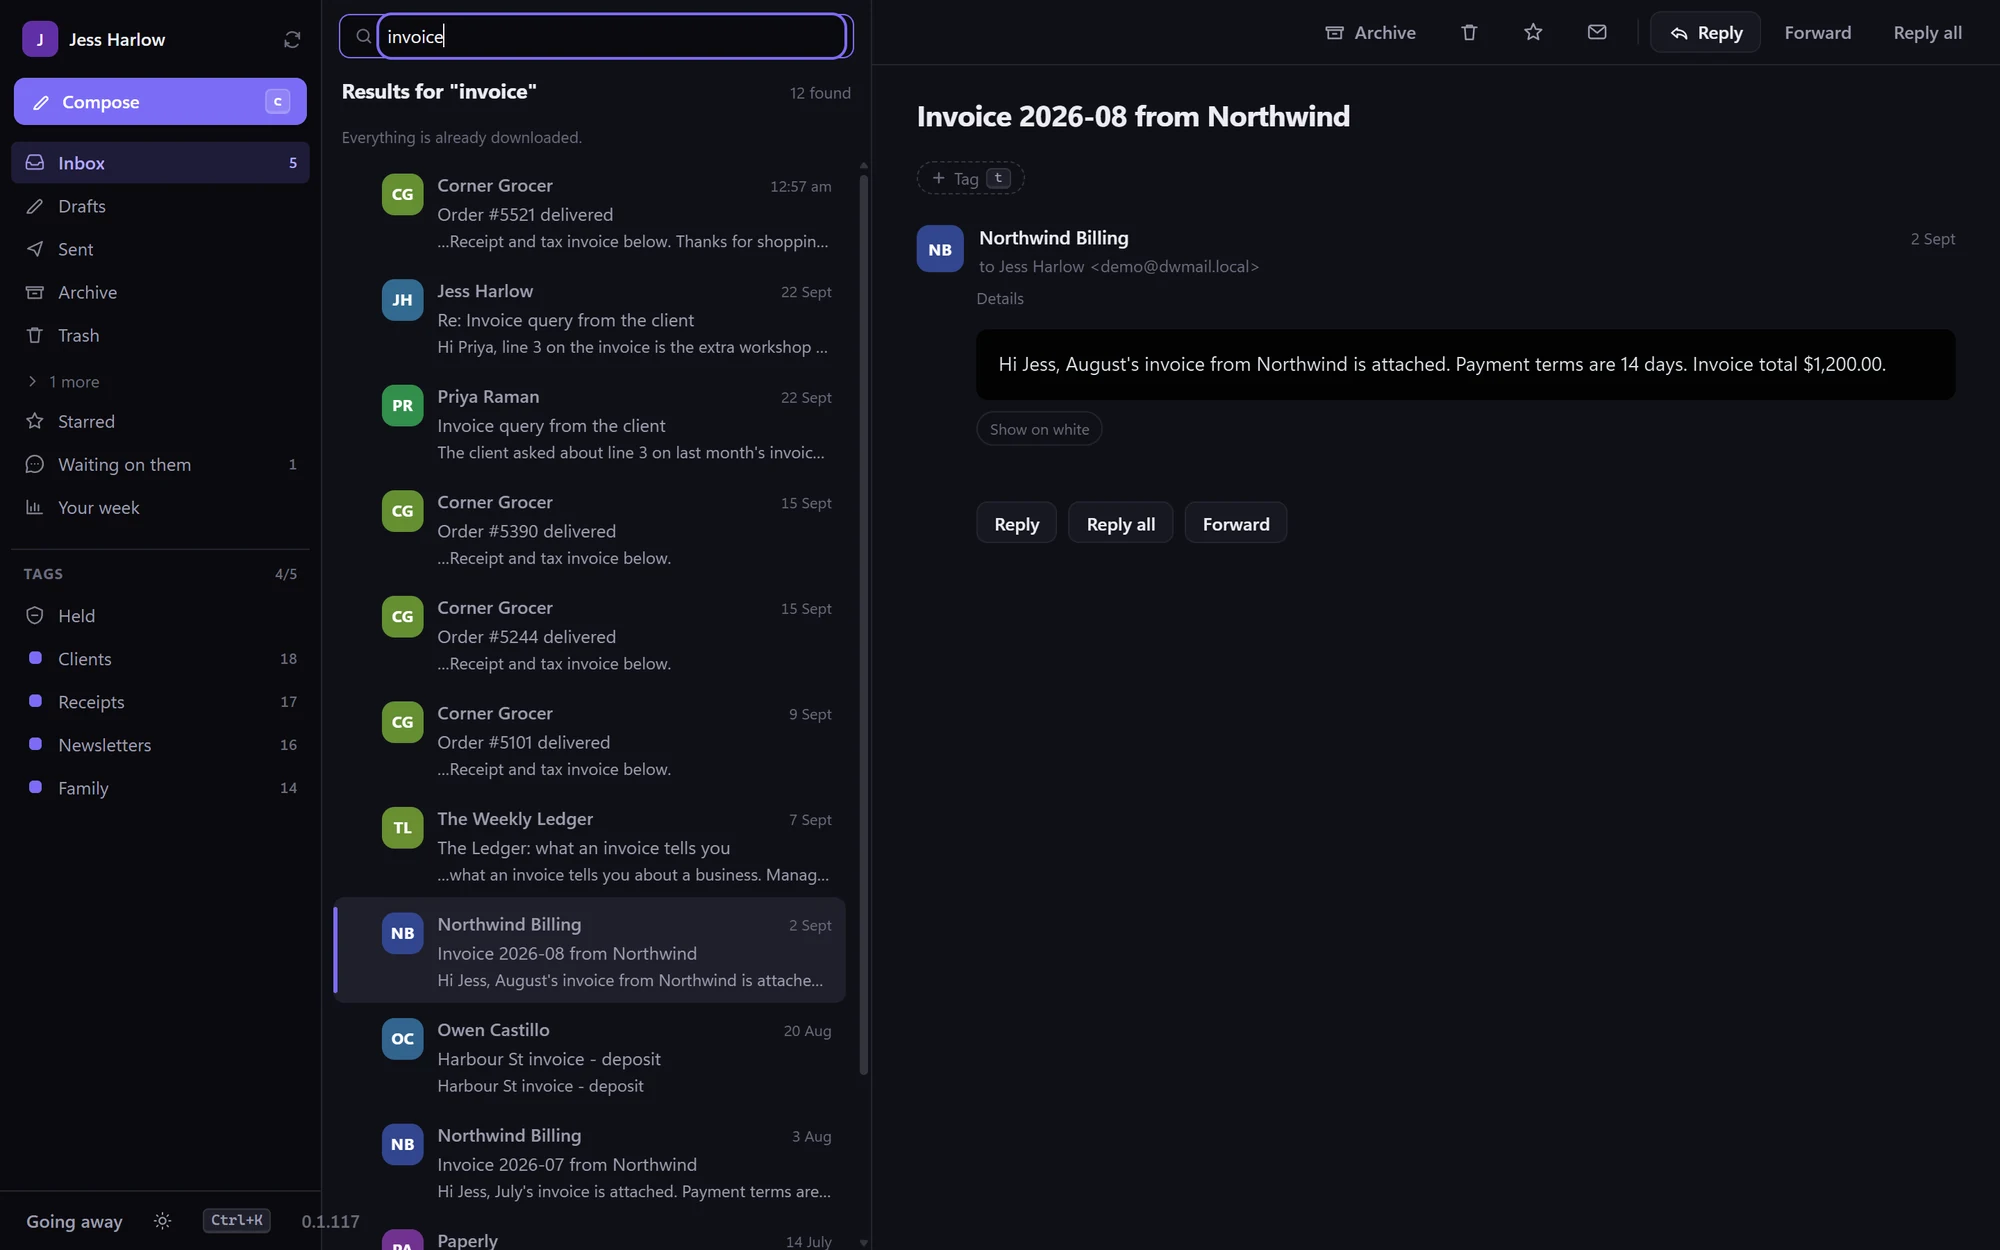Viewport: 2000px width, 1250px height.
Task: Toggle Show on white
Action: coord(1039,429)
